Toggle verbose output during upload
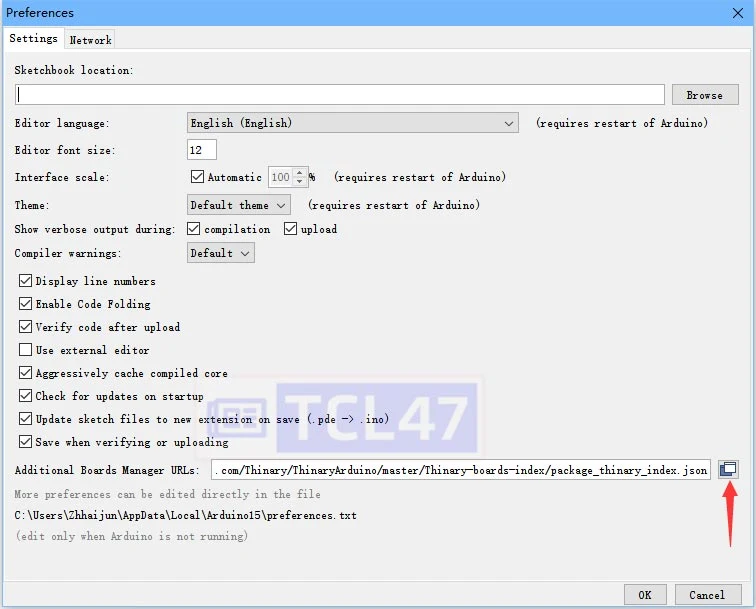The image size is (756, 609). coord(290,229)
